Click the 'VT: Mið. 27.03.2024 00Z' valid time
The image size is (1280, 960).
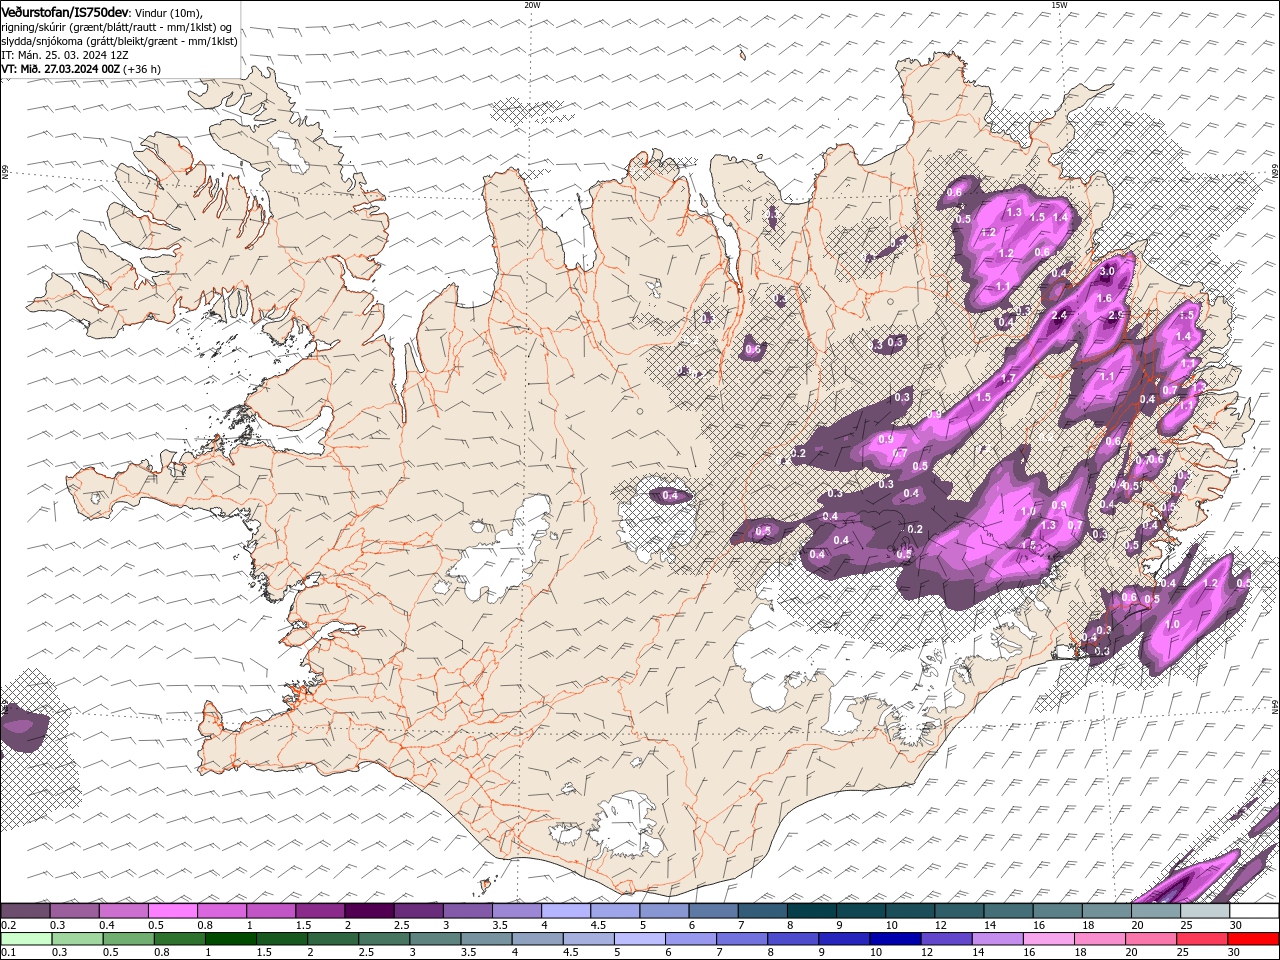coord(60,69)
